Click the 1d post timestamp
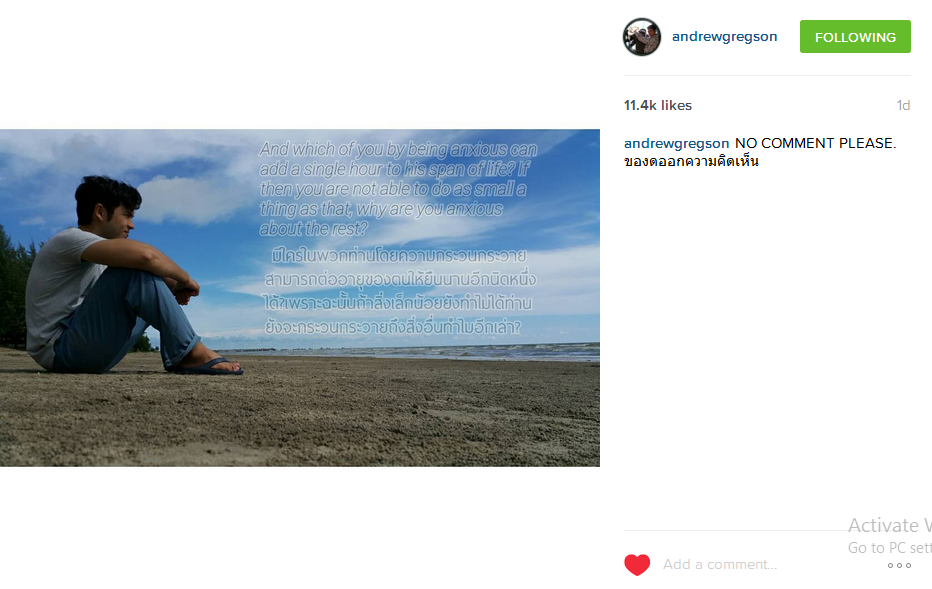 [903, 105]
